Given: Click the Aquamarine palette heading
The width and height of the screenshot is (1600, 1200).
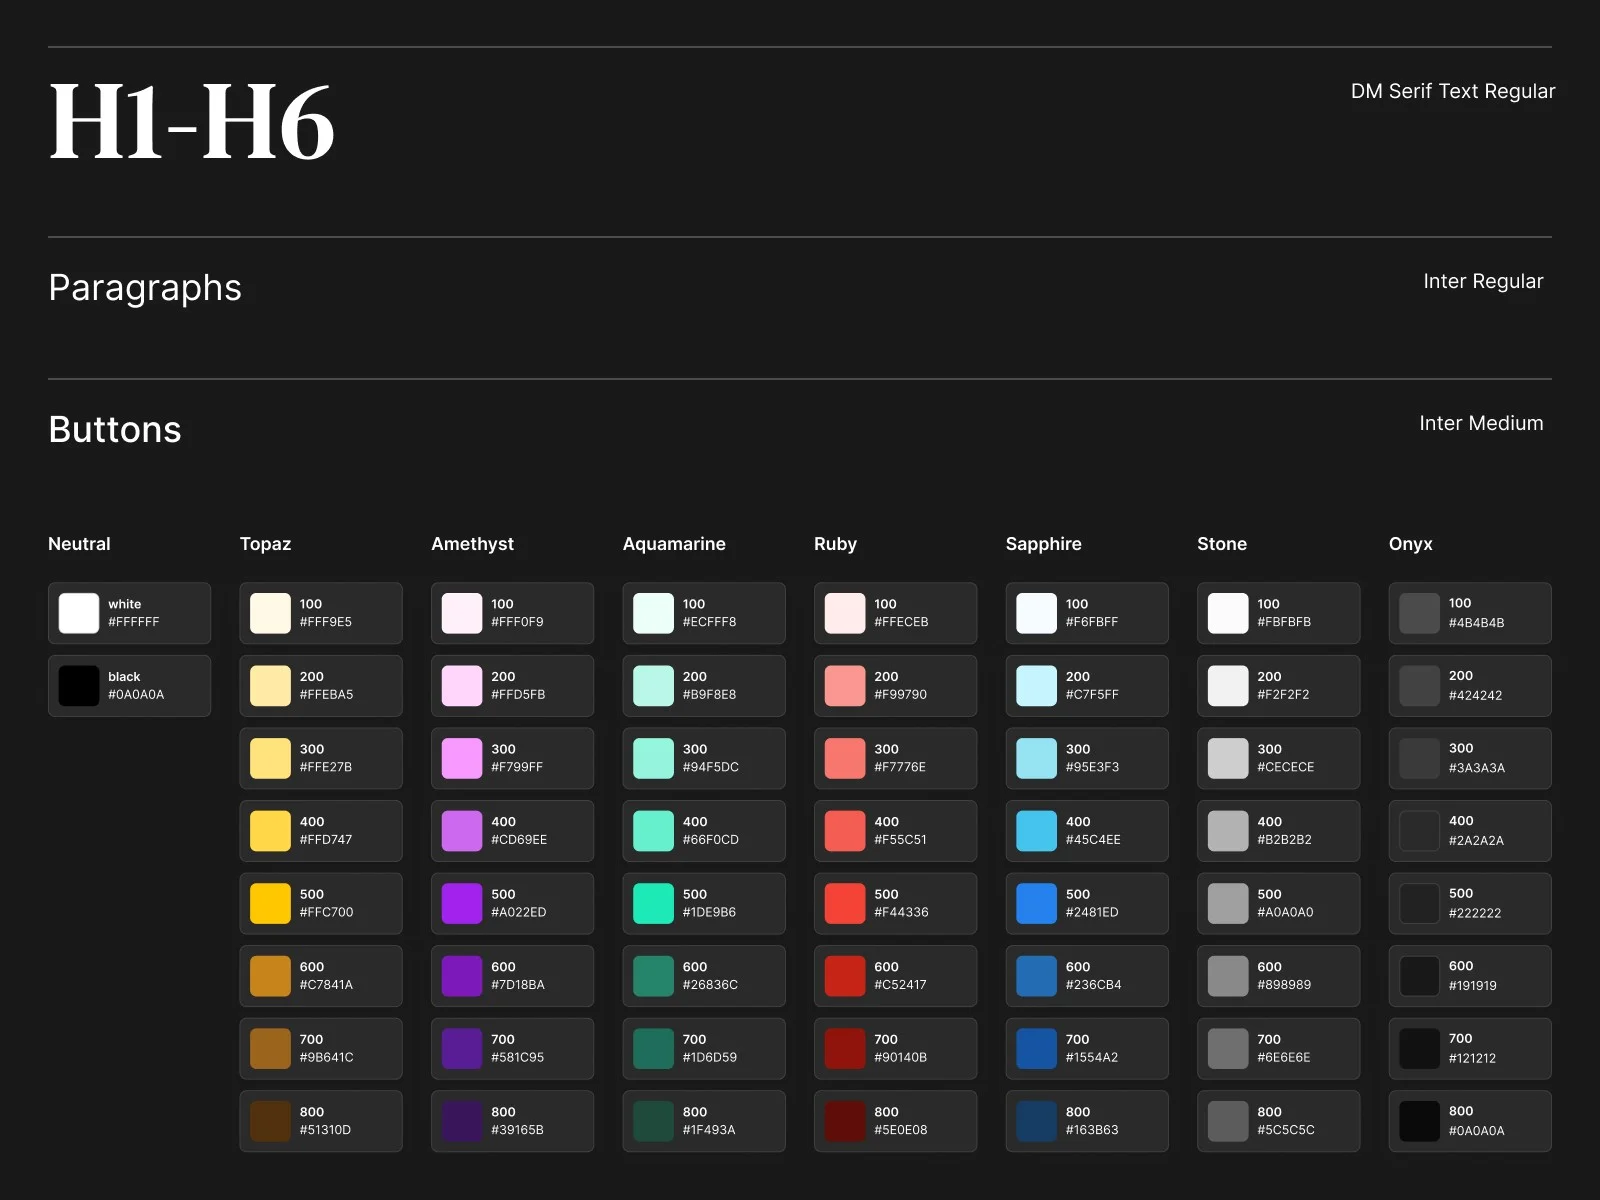Looking at the screenshot, I should coord(674,544).
